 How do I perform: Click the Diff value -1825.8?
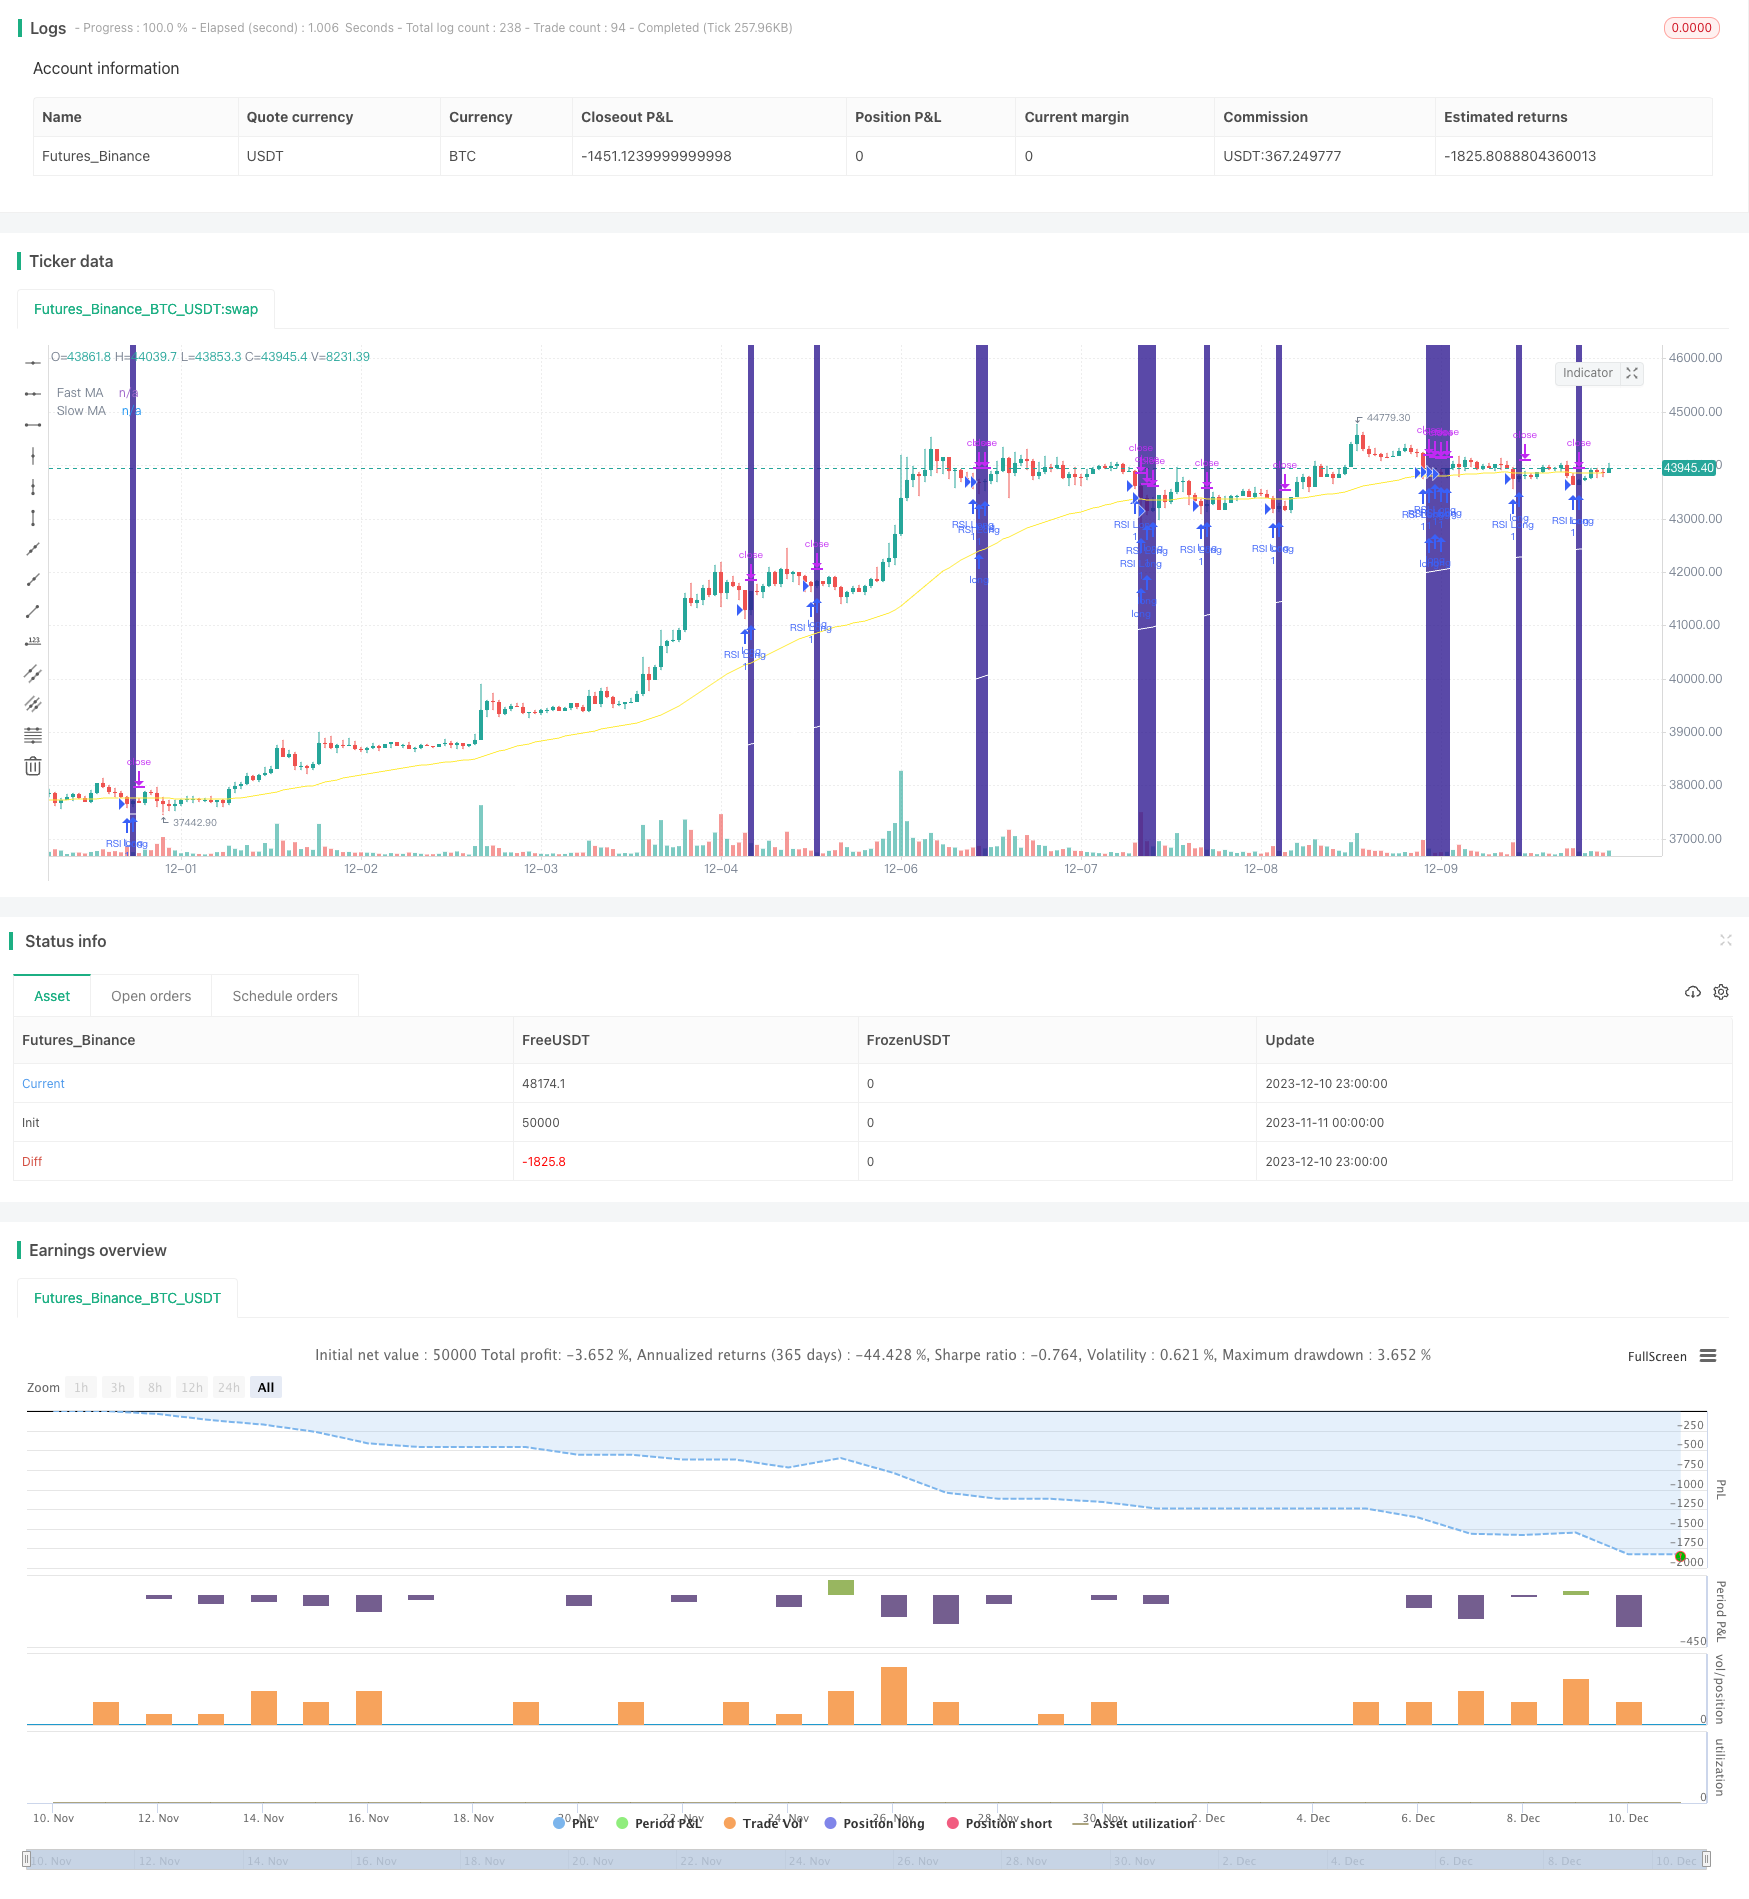[x=544, y=1161]
